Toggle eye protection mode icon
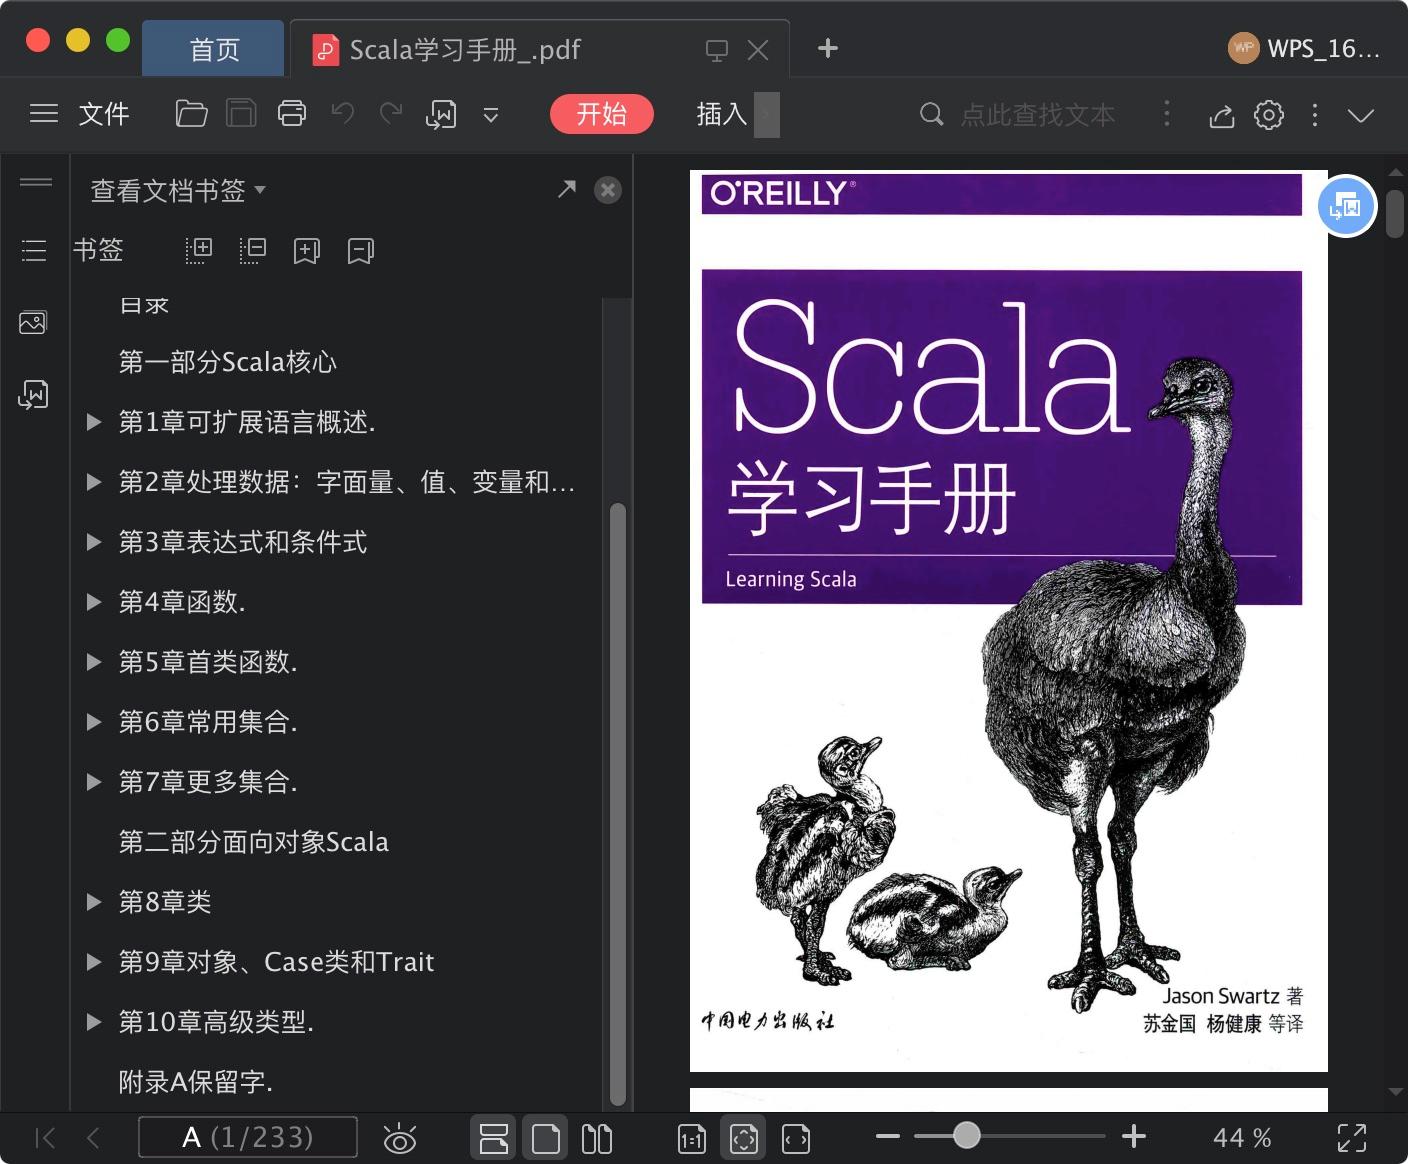The width and height of the screenshot is (1408, 1164). tap(400, 1139)
